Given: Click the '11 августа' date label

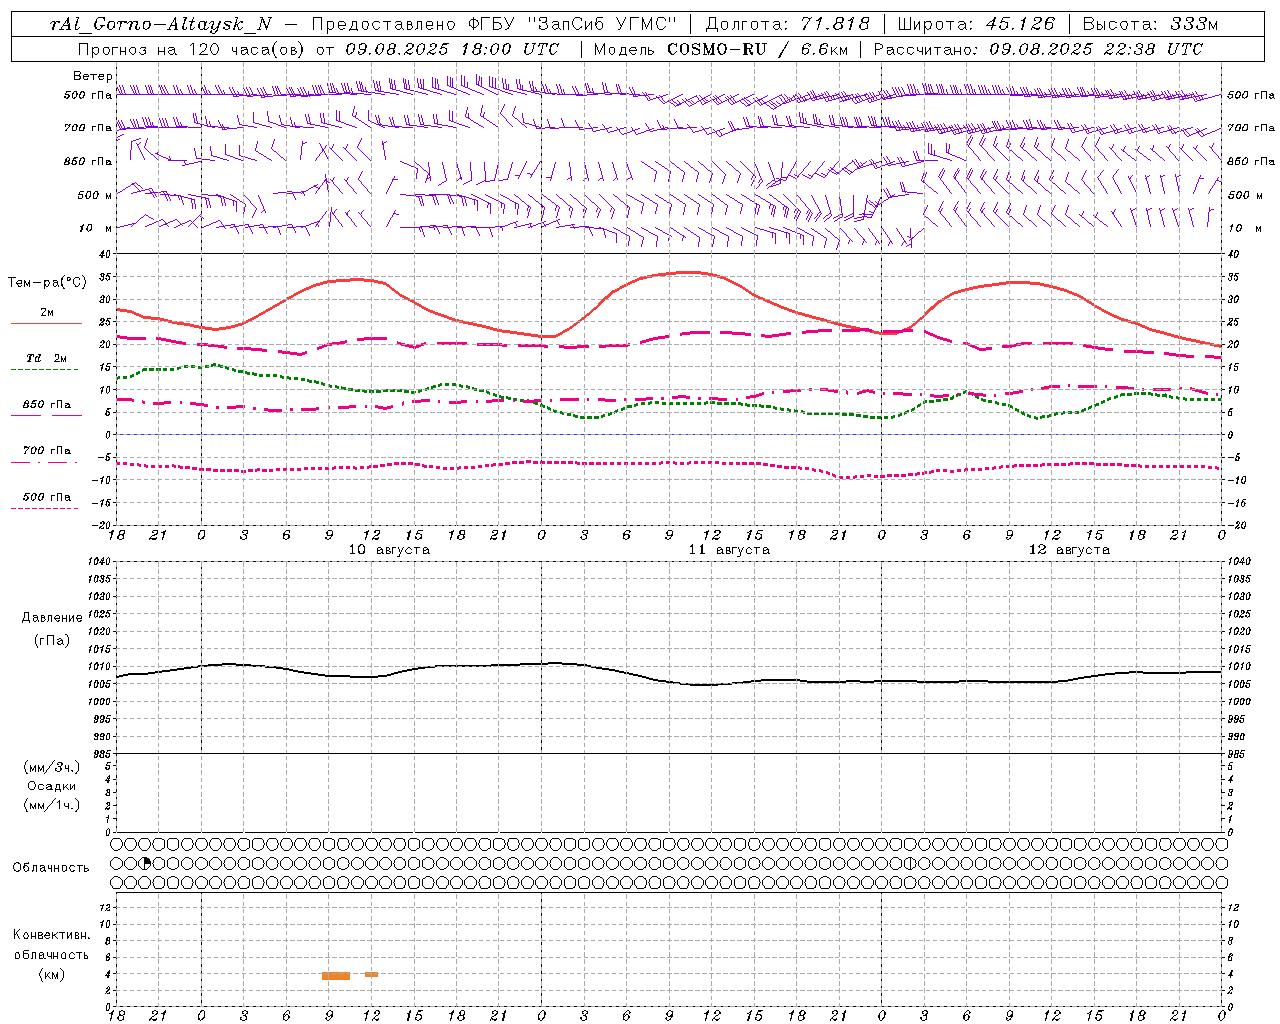Looking at the screenshot, I should [729, 550].
